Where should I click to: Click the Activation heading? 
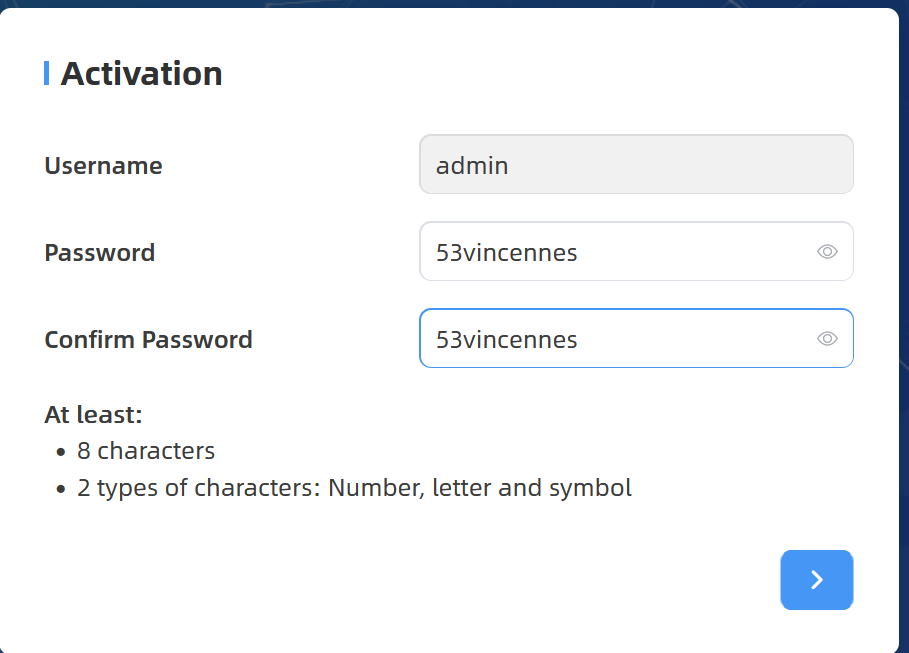(141, 74)
